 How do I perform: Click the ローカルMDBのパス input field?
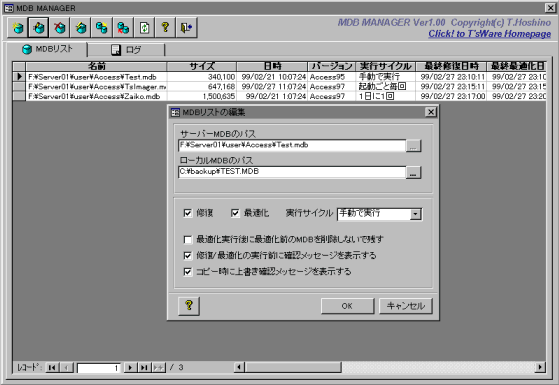pos(292,172)
